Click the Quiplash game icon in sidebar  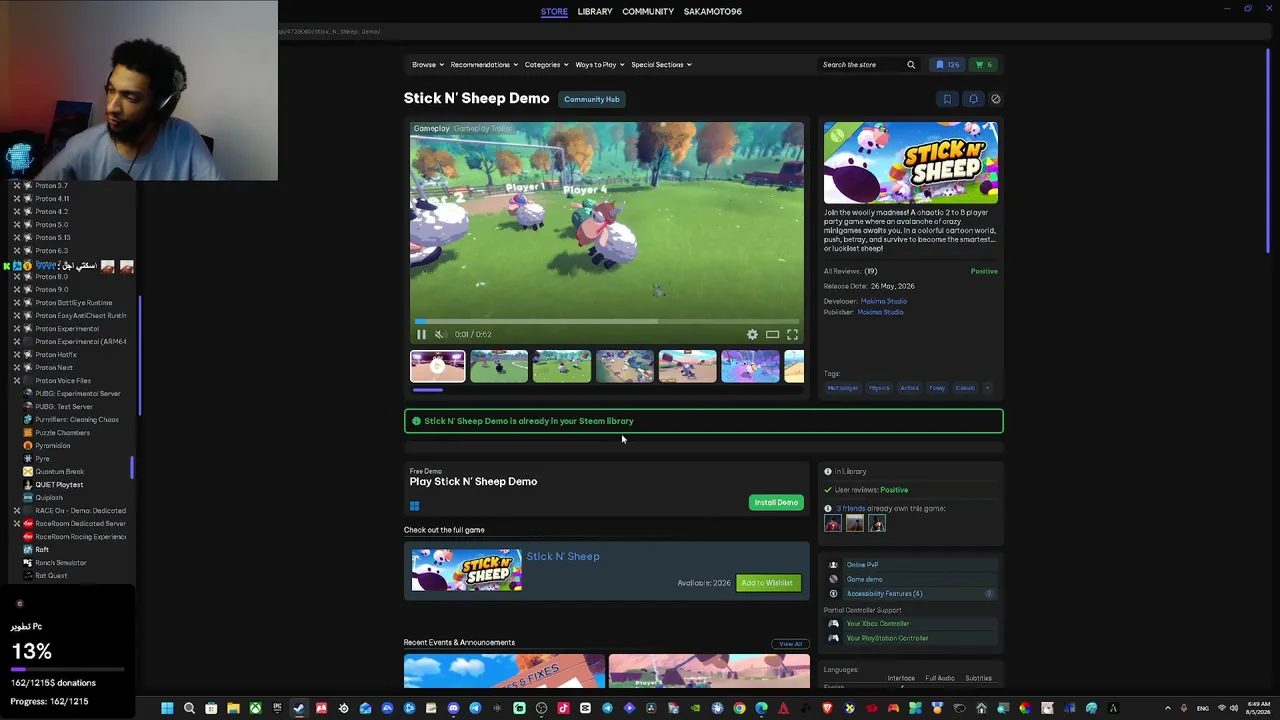coord(28,498)
